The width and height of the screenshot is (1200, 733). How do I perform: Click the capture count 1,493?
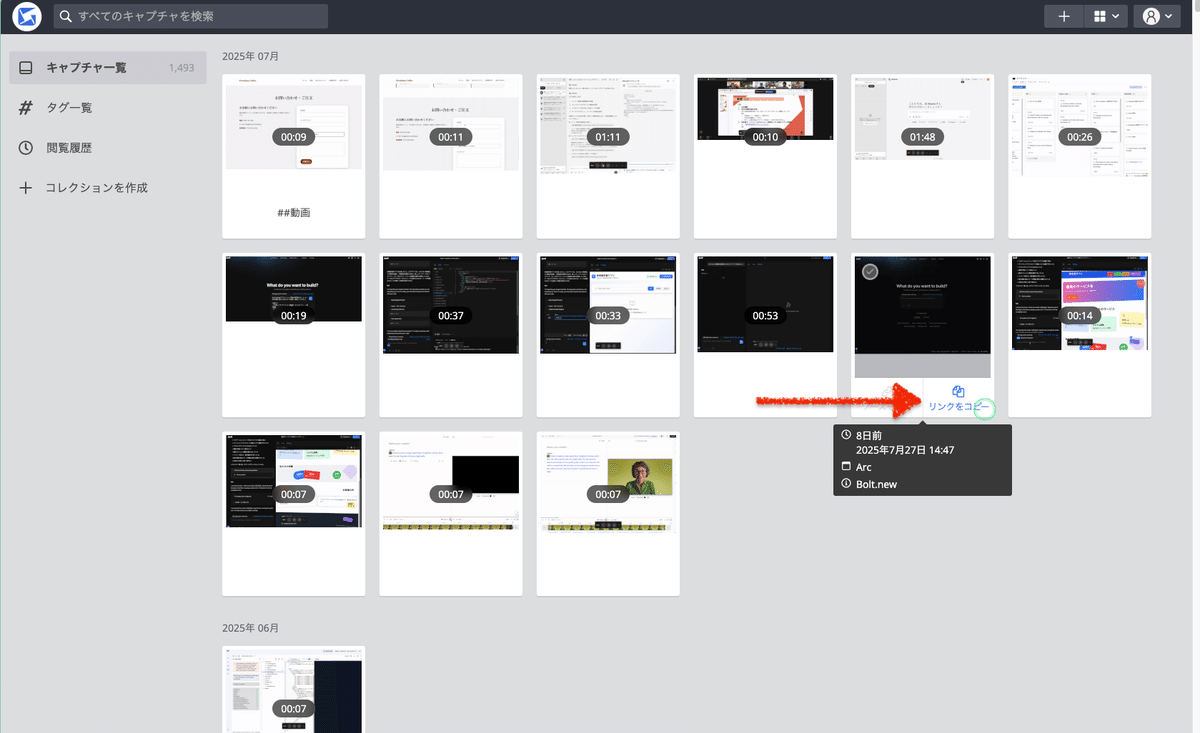coord(181,68)
